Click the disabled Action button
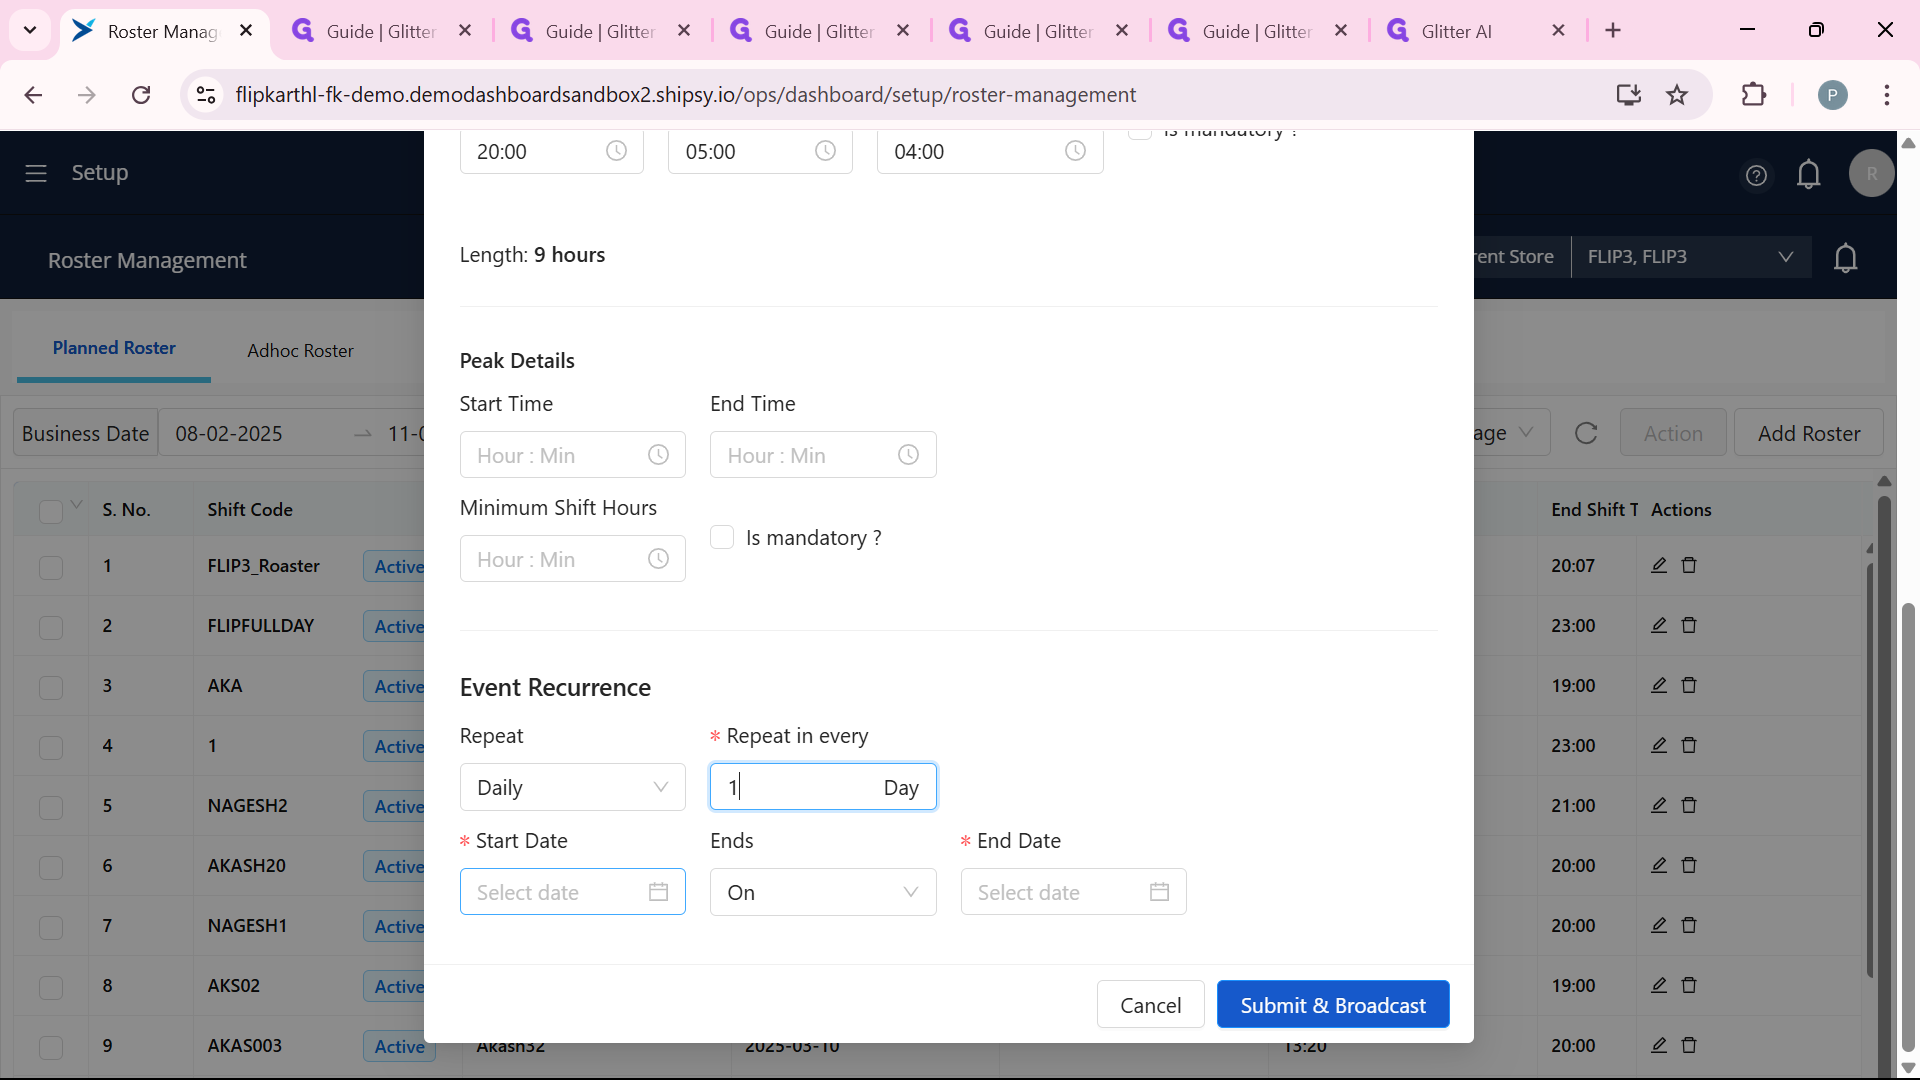The width and height of the screenshot is (1920, 1080). click(1673, 433)
